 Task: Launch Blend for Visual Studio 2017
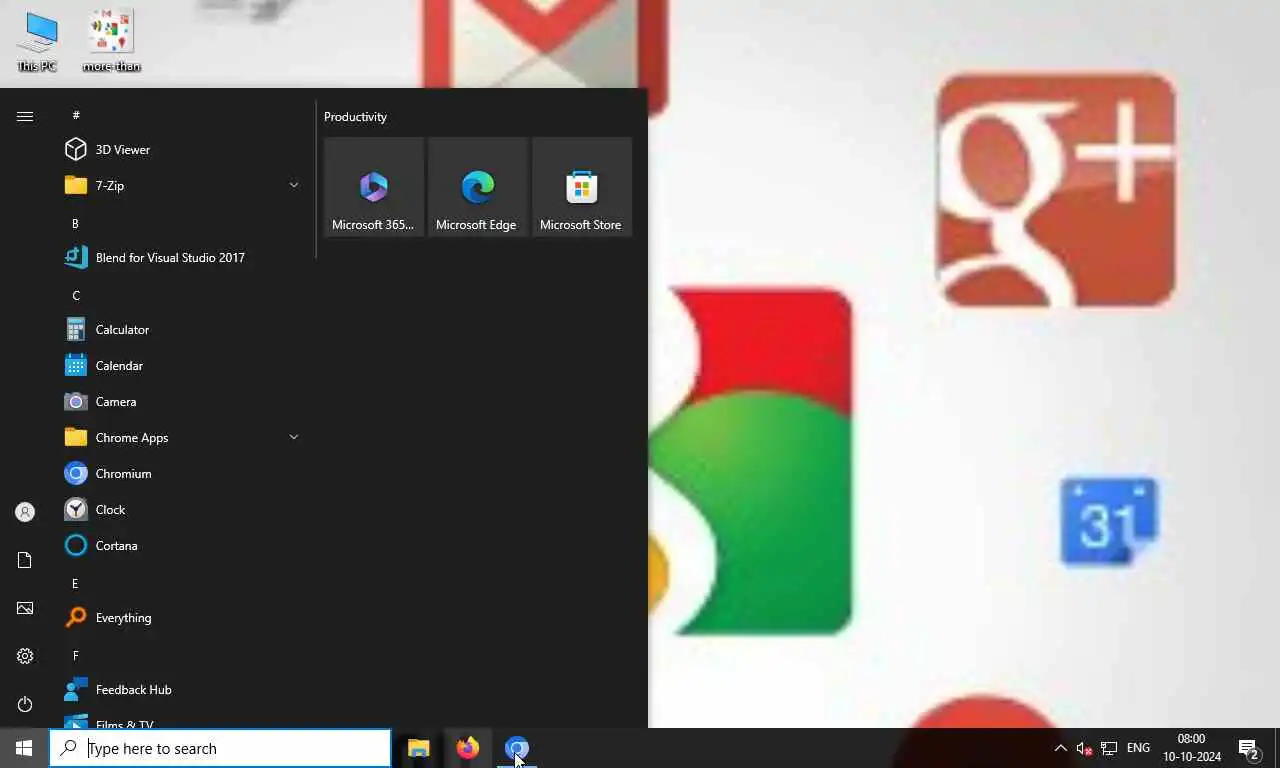pos(181,257)
